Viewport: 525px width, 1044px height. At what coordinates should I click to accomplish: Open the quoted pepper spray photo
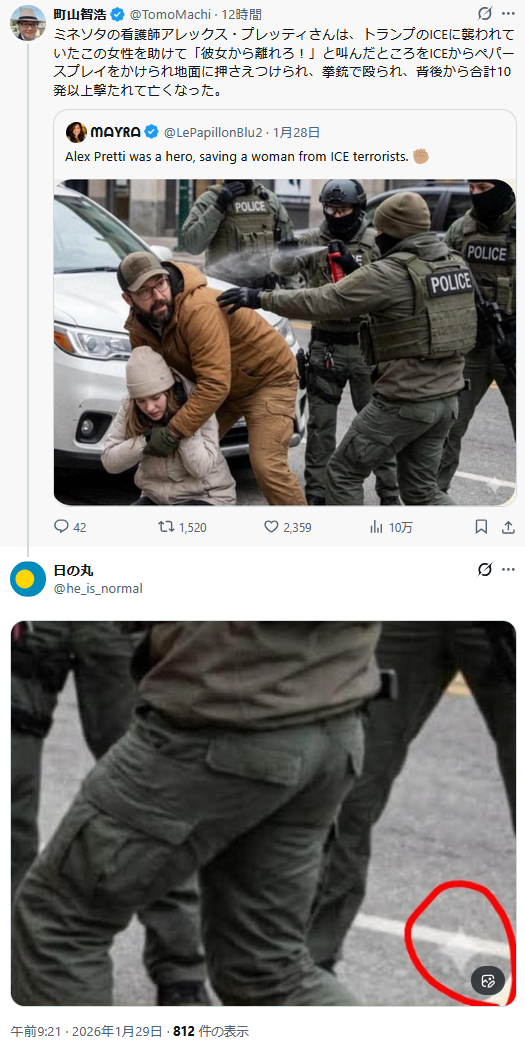(285, 342)
